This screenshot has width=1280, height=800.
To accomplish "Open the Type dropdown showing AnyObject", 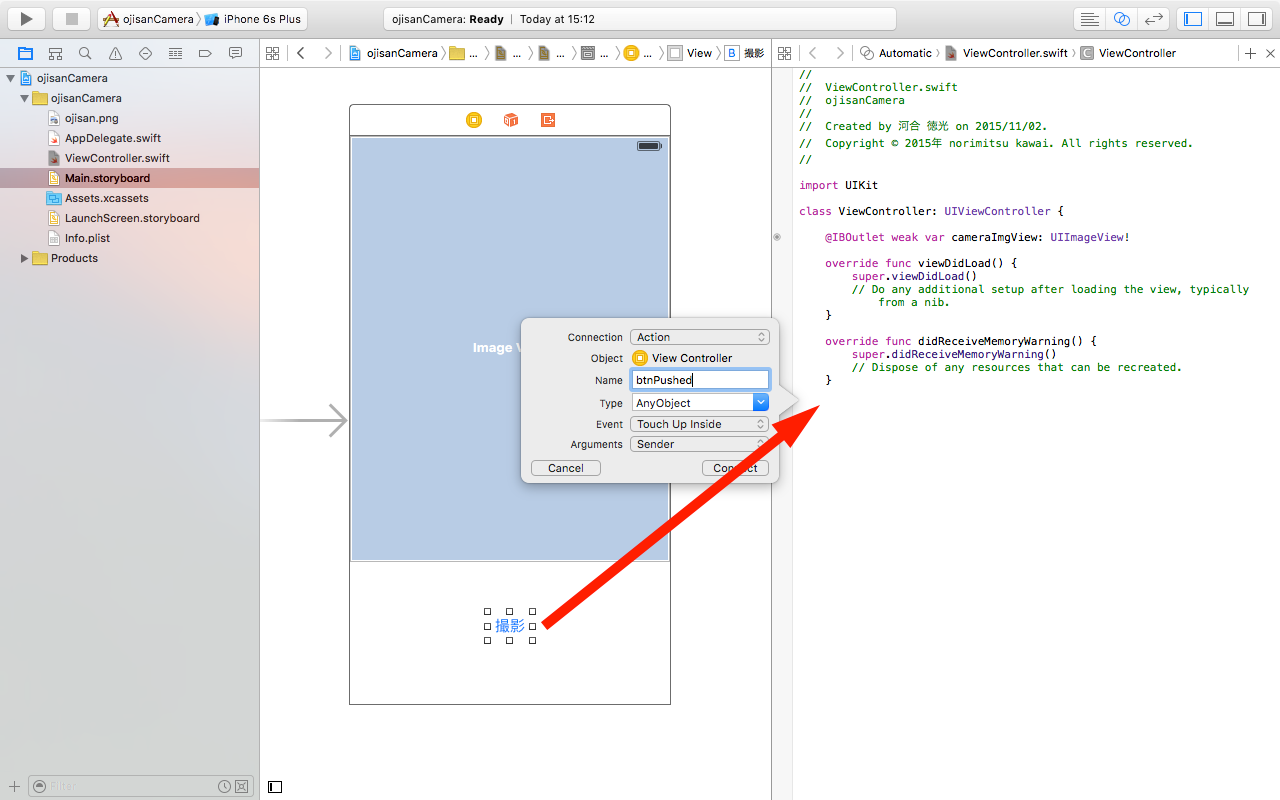I will (x=700, y=402).
